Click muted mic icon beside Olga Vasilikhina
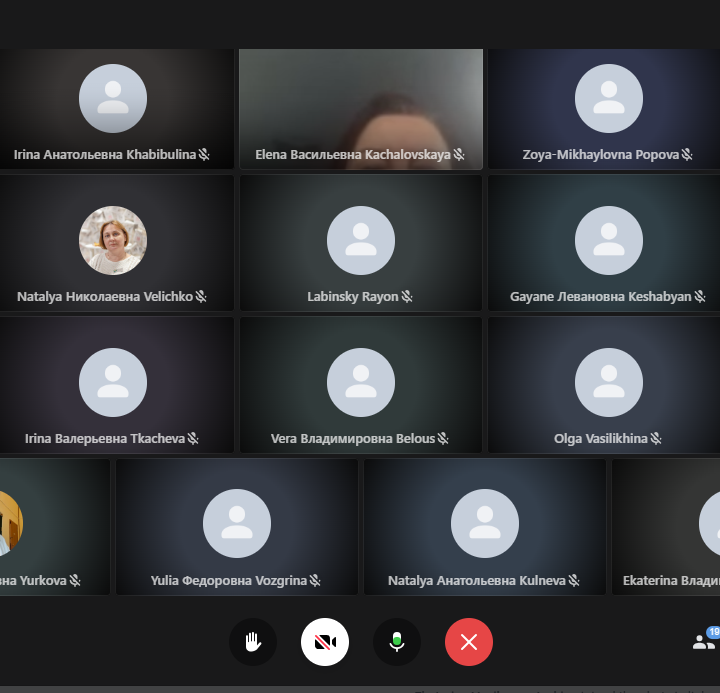Image resolution: width=720 pixels, height=693 pixels. tap(656, 439)
